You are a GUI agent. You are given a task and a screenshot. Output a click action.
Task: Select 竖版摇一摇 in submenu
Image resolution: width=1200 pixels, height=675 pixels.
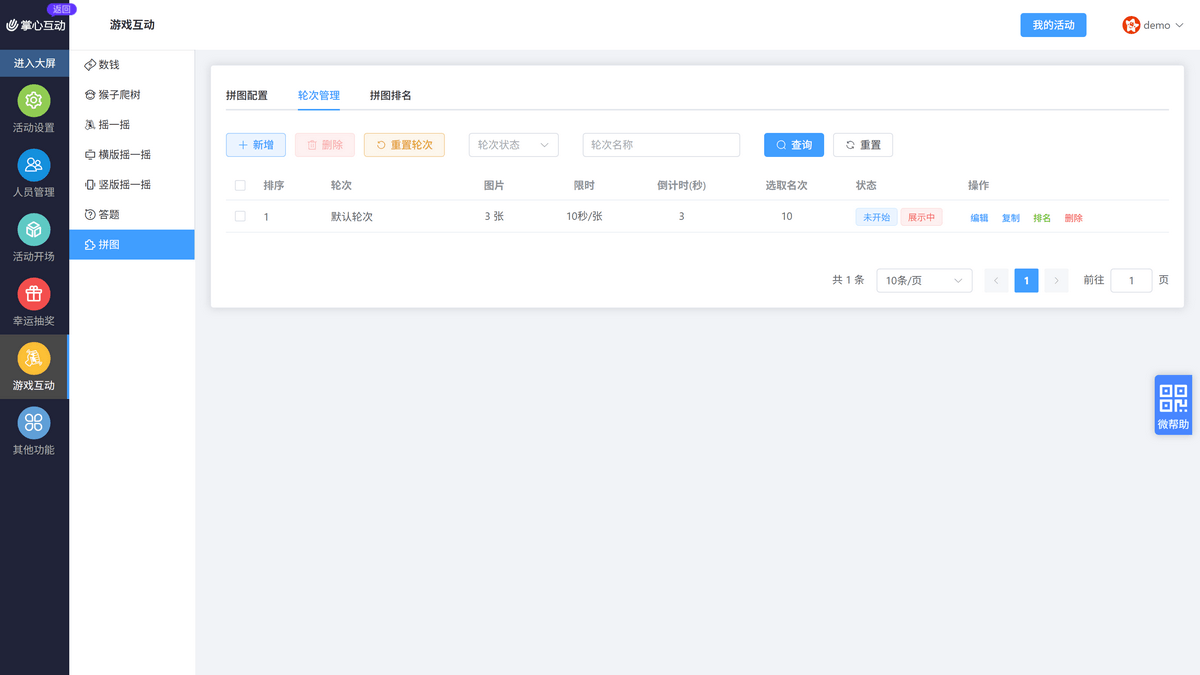click(132, 184)
